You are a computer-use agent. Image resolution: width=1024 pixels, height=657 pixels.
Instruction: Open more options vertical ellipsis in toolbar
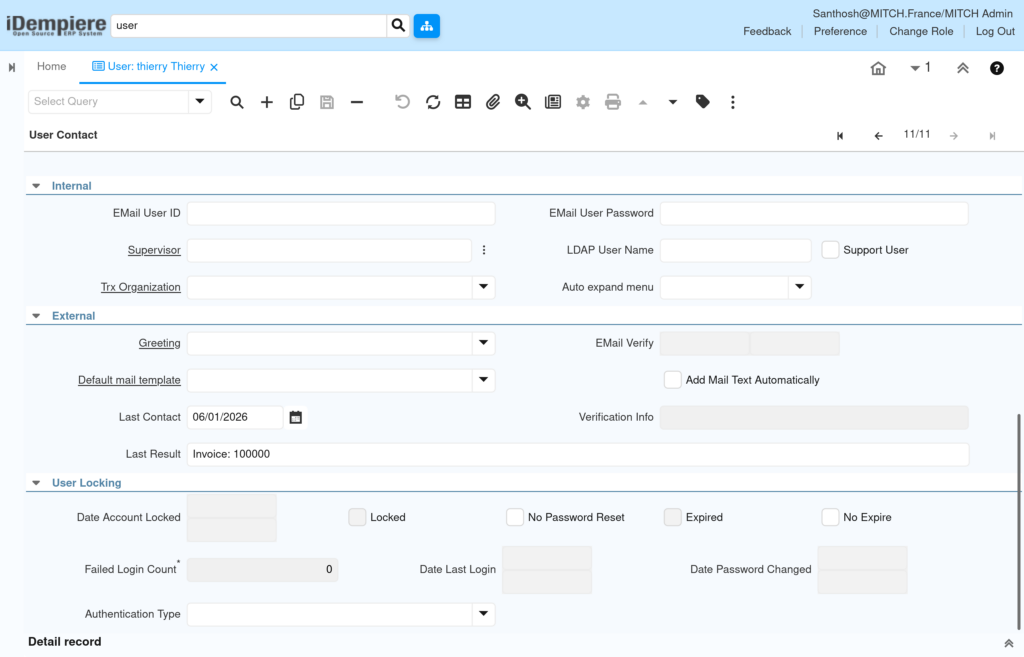tap(733, 102)
